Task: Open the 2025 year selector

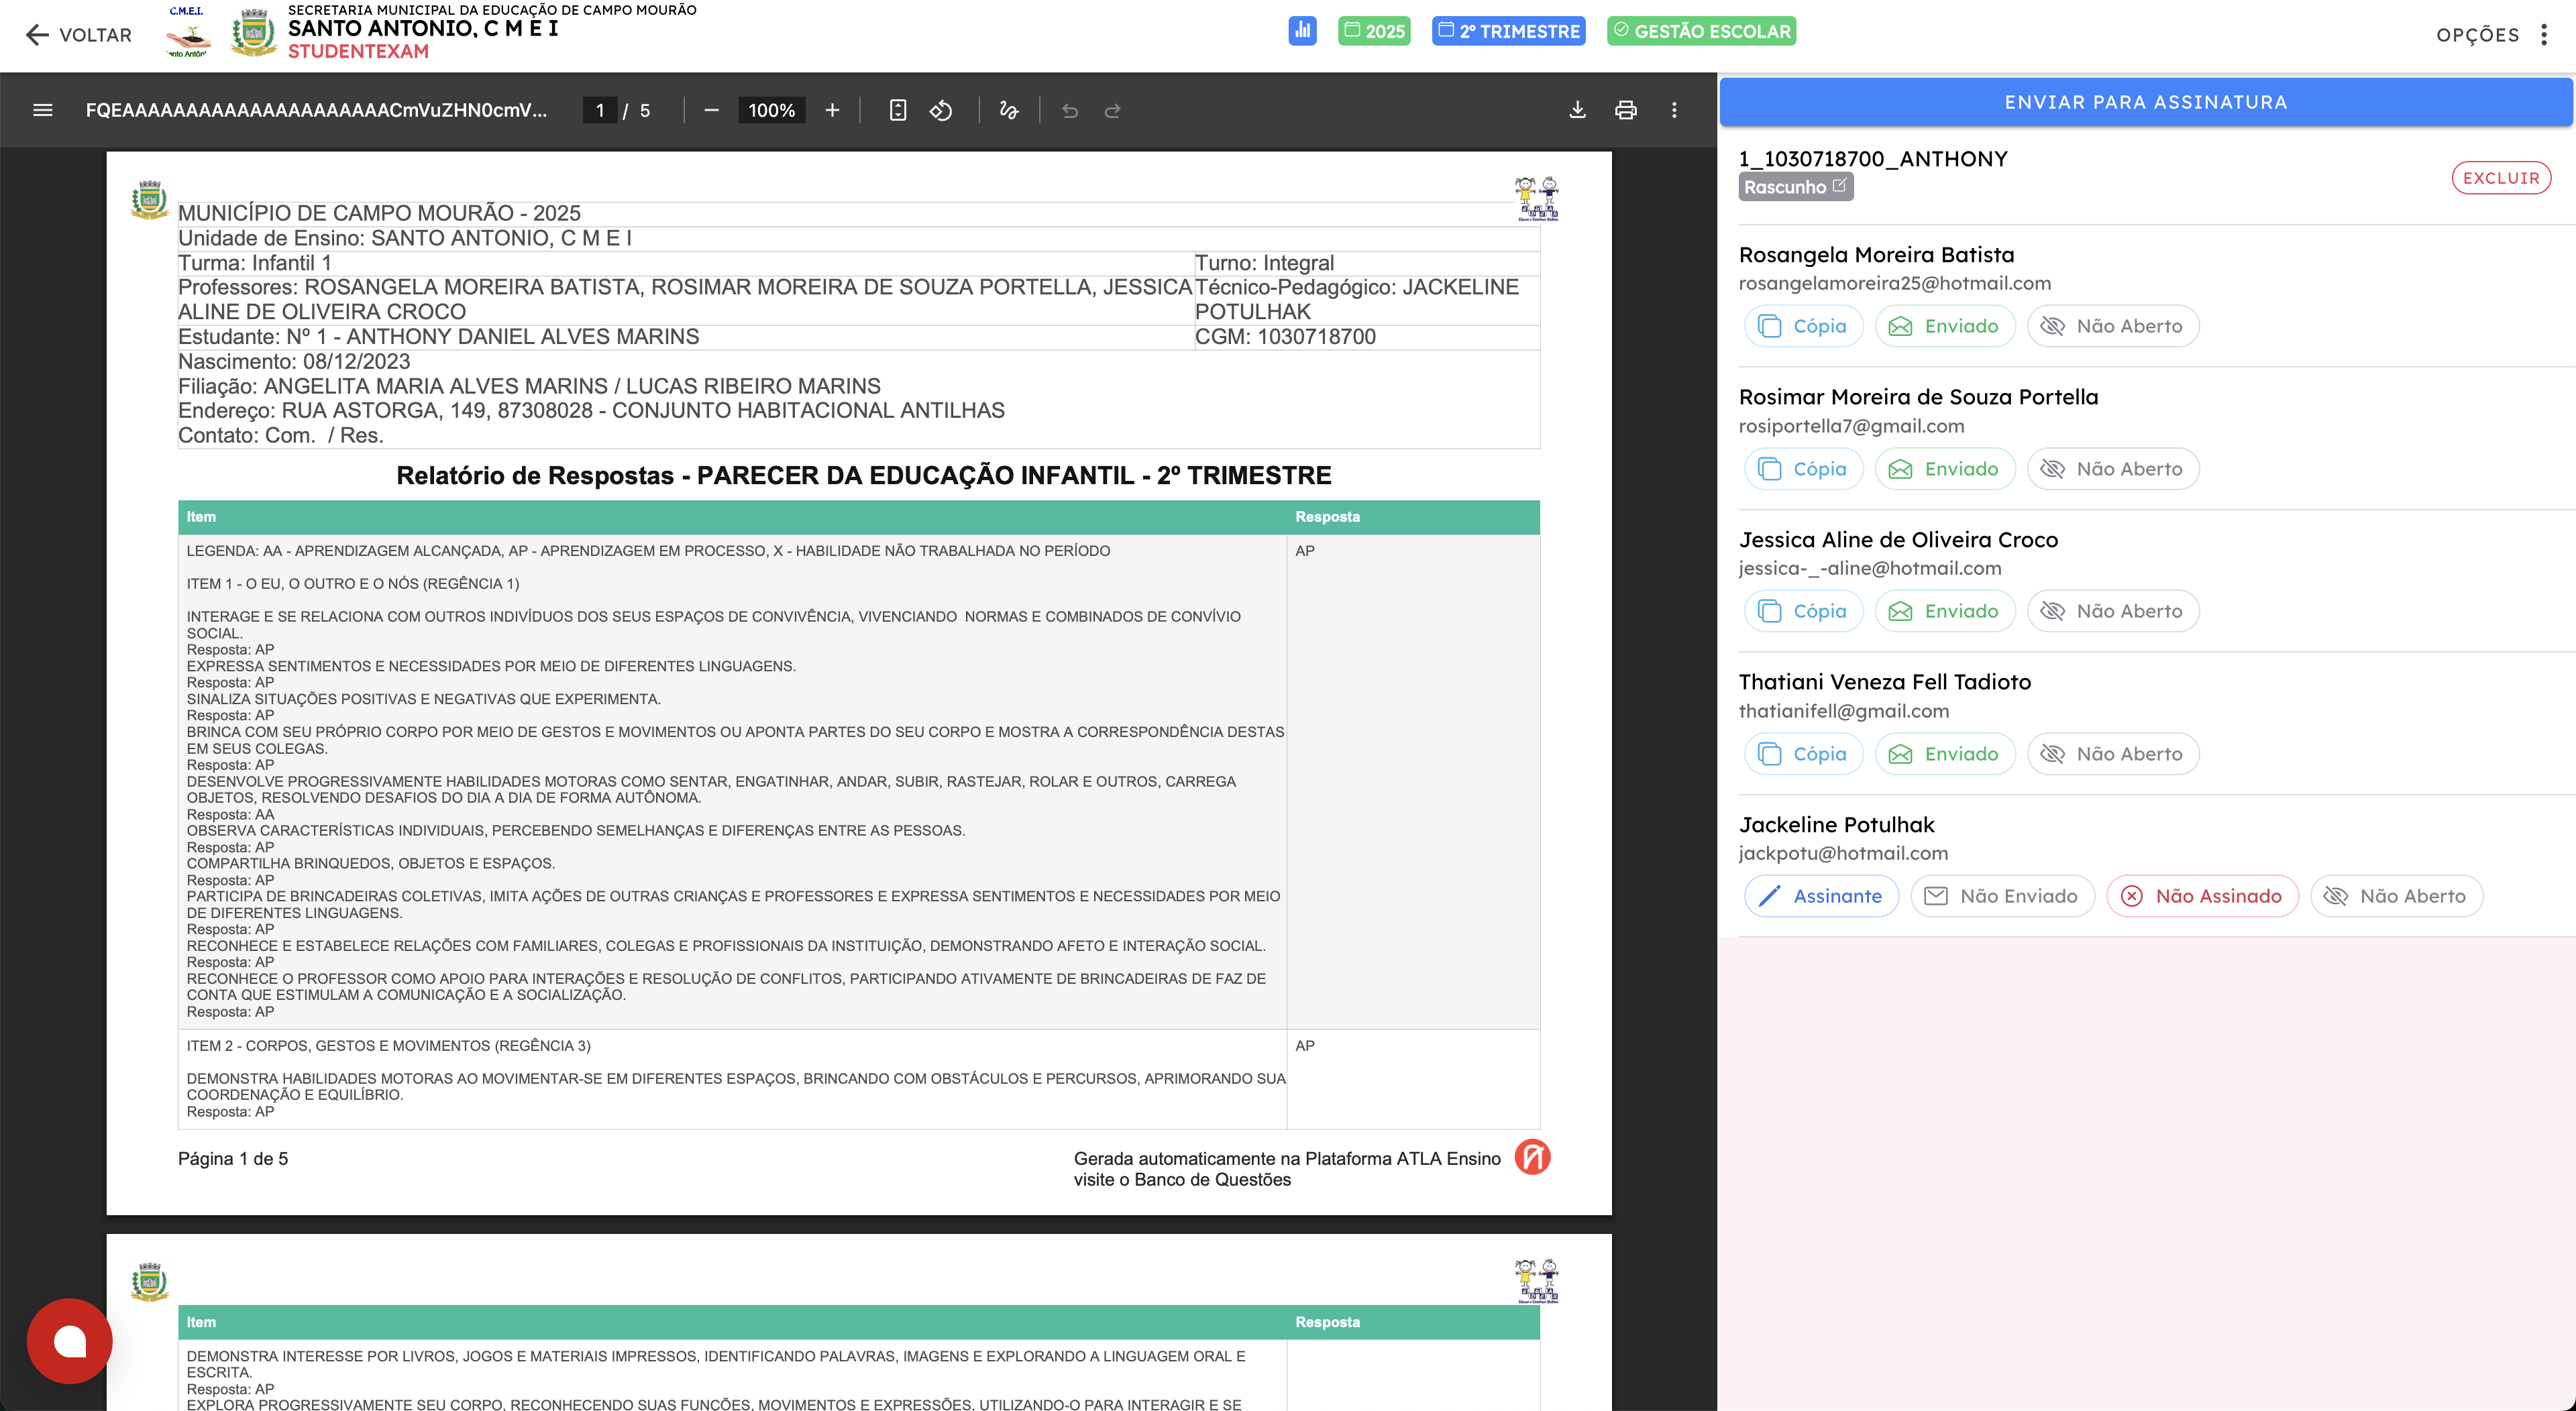Action: coord(1374,31)
